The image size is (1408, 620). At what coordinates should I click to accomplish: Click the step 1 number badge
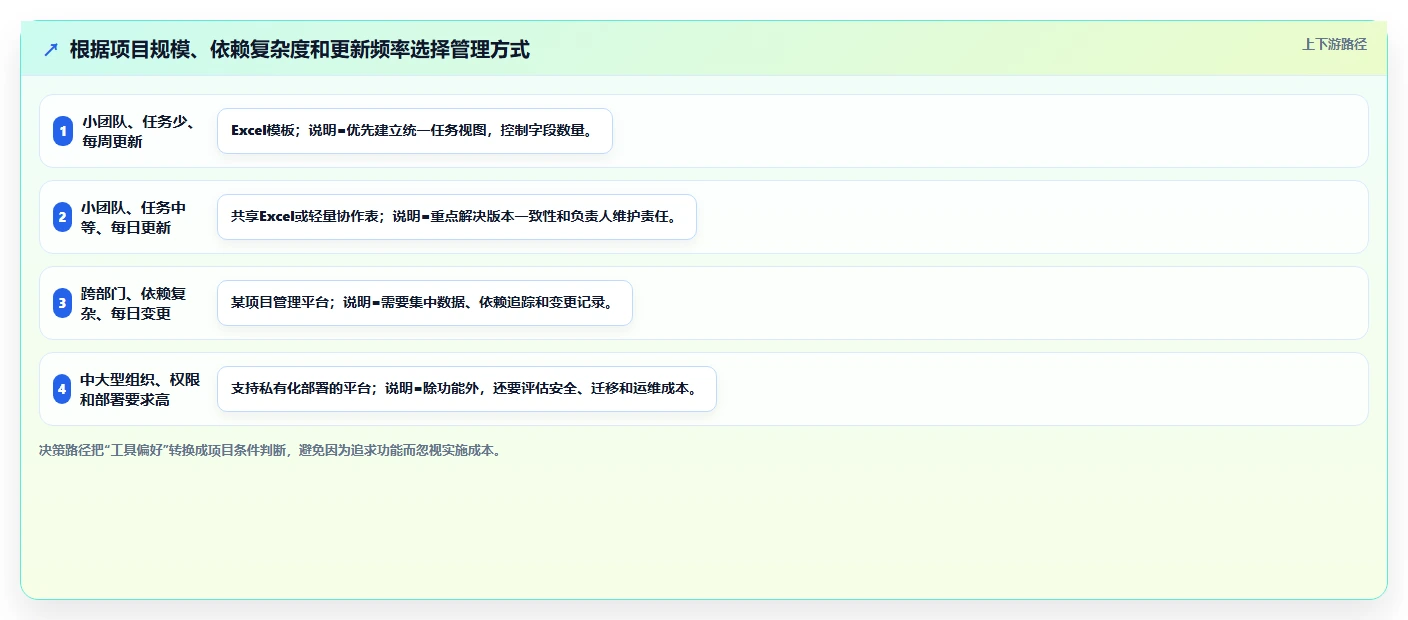point(63,131)
